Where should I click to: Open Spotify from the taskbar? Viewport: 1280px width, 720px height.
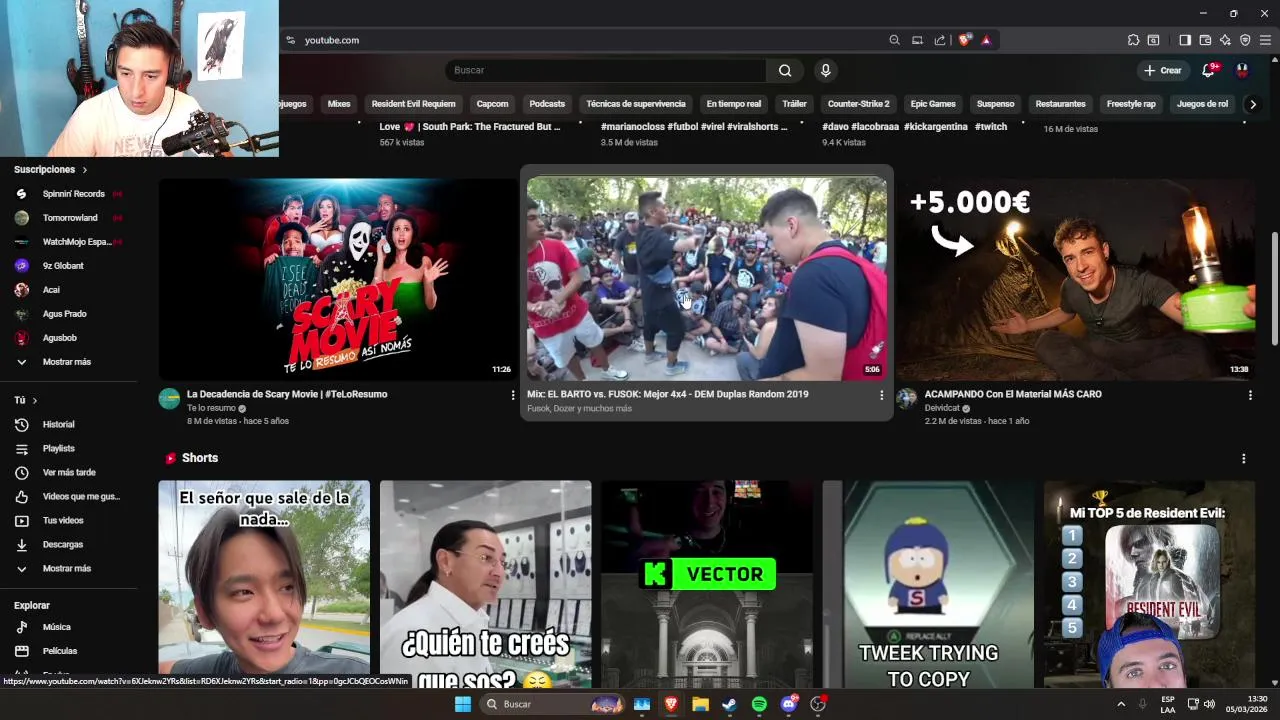[x=759, y=704]
